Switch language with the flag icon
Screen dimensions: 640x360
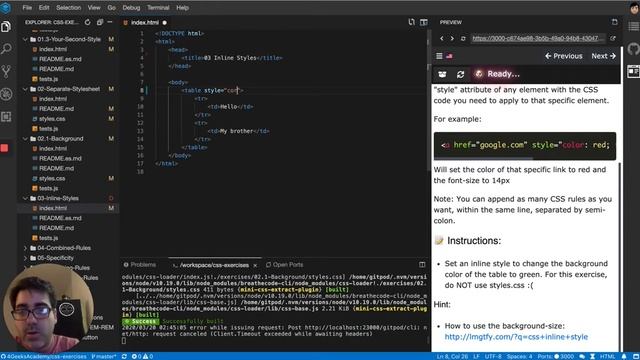tap(449, 56)
